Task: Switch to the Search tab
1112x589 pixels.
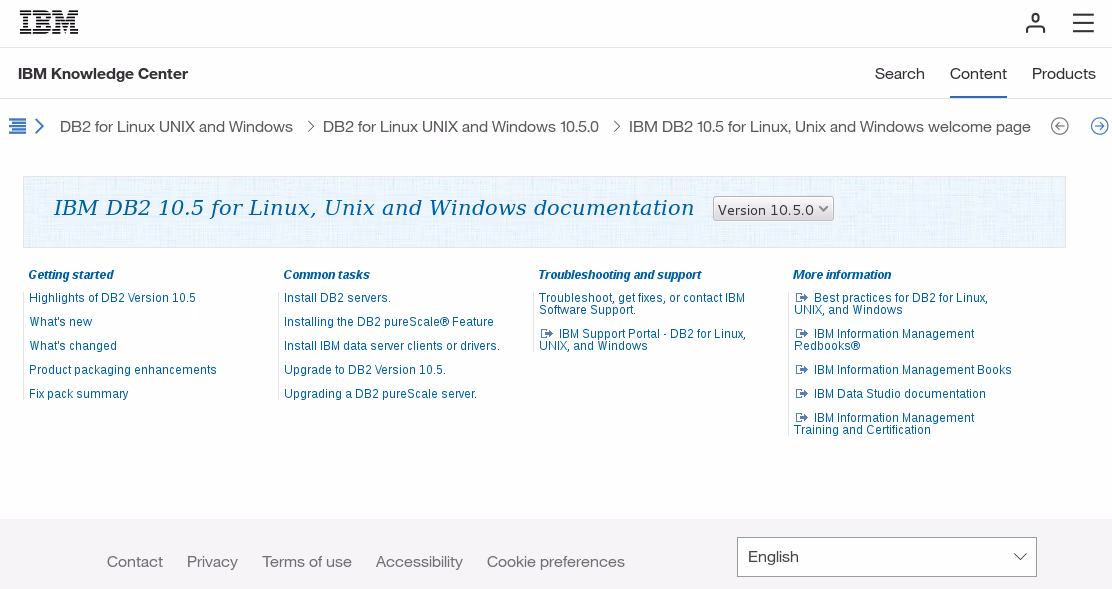Action: 899,73
